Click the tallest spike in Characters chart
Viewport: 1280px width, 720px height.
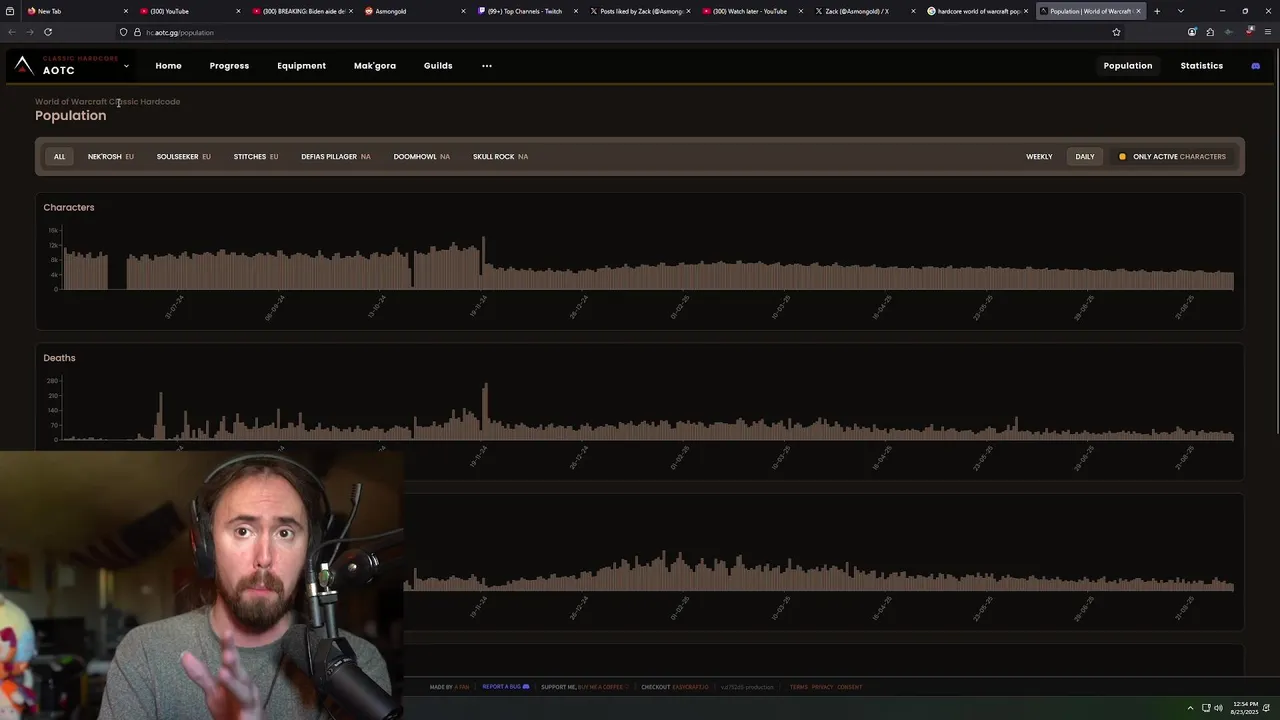[484, 263]
